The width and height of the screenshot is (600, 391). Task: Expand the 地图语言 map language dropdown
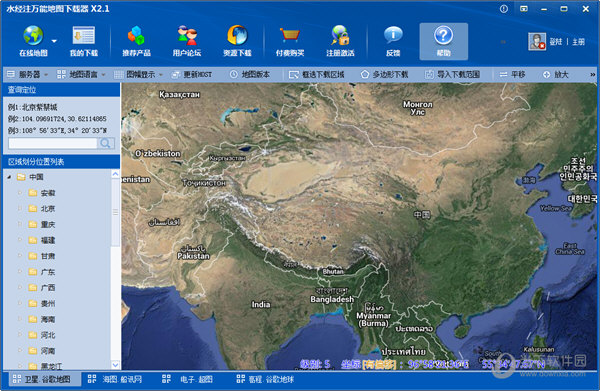pyautogui.click(x=81, y=75)
